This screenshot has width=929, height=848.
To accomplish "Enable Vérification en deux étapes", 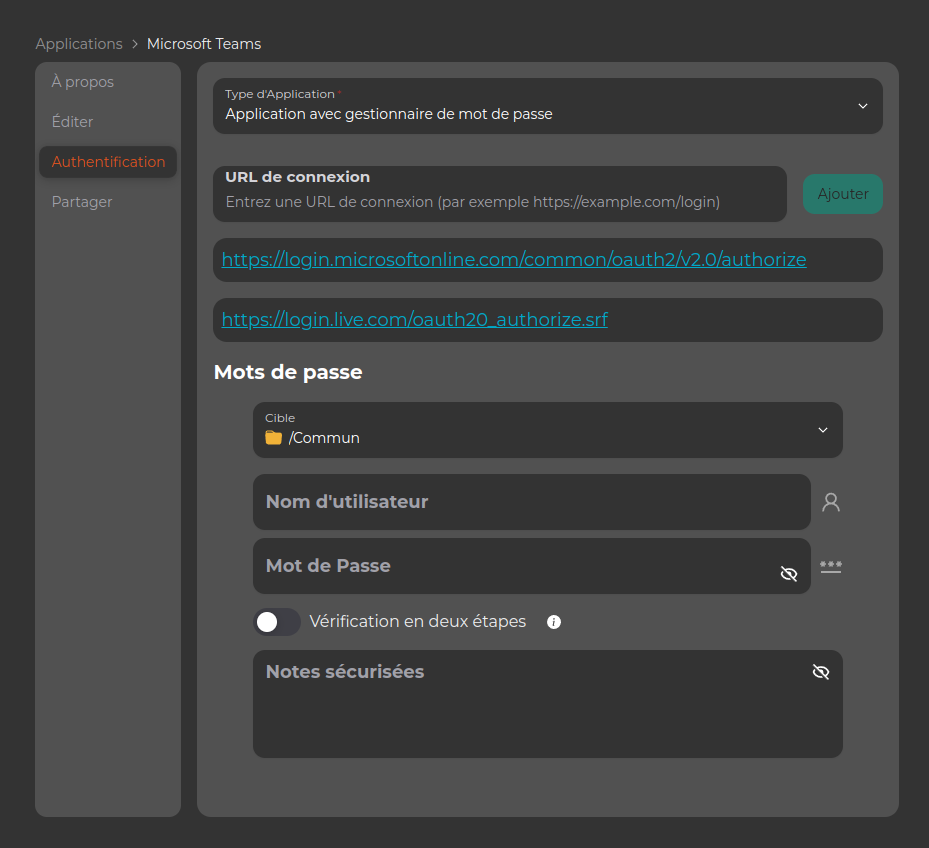I will click(x=277, y=622).
